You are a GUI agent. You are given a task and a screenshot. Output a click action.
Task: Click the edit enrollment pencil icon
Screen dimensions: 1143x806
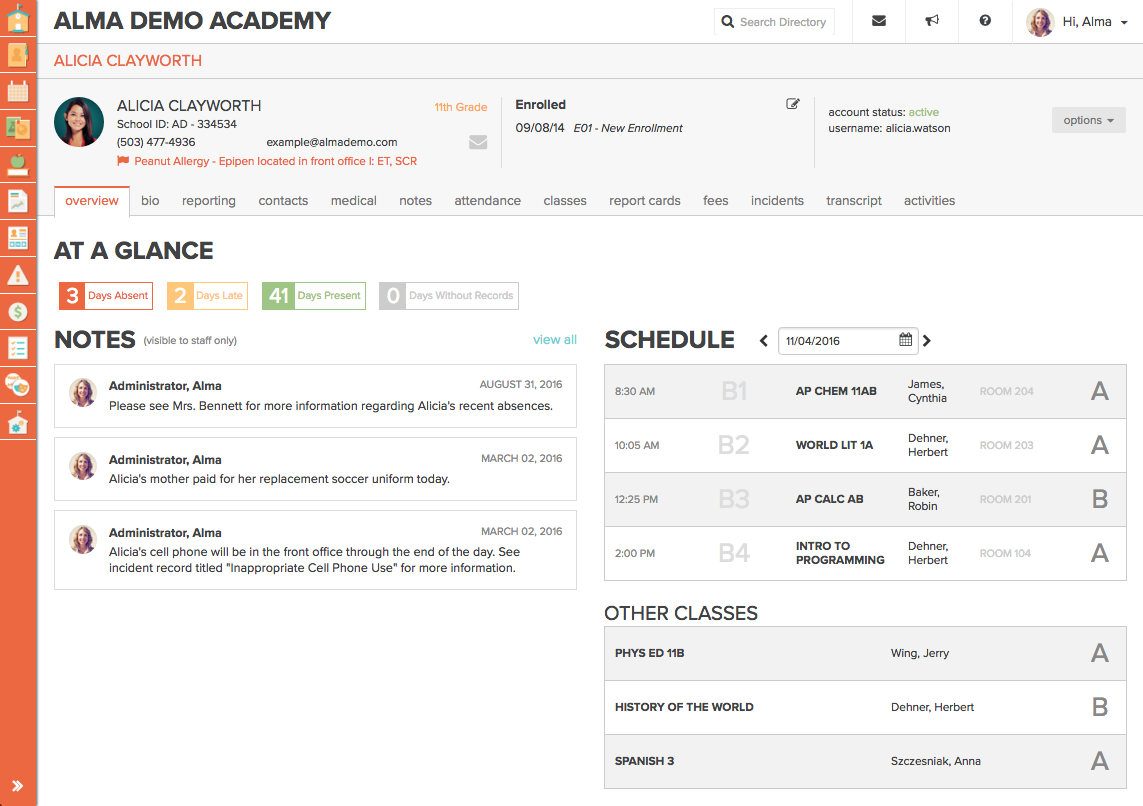click(x=793, y=104)
